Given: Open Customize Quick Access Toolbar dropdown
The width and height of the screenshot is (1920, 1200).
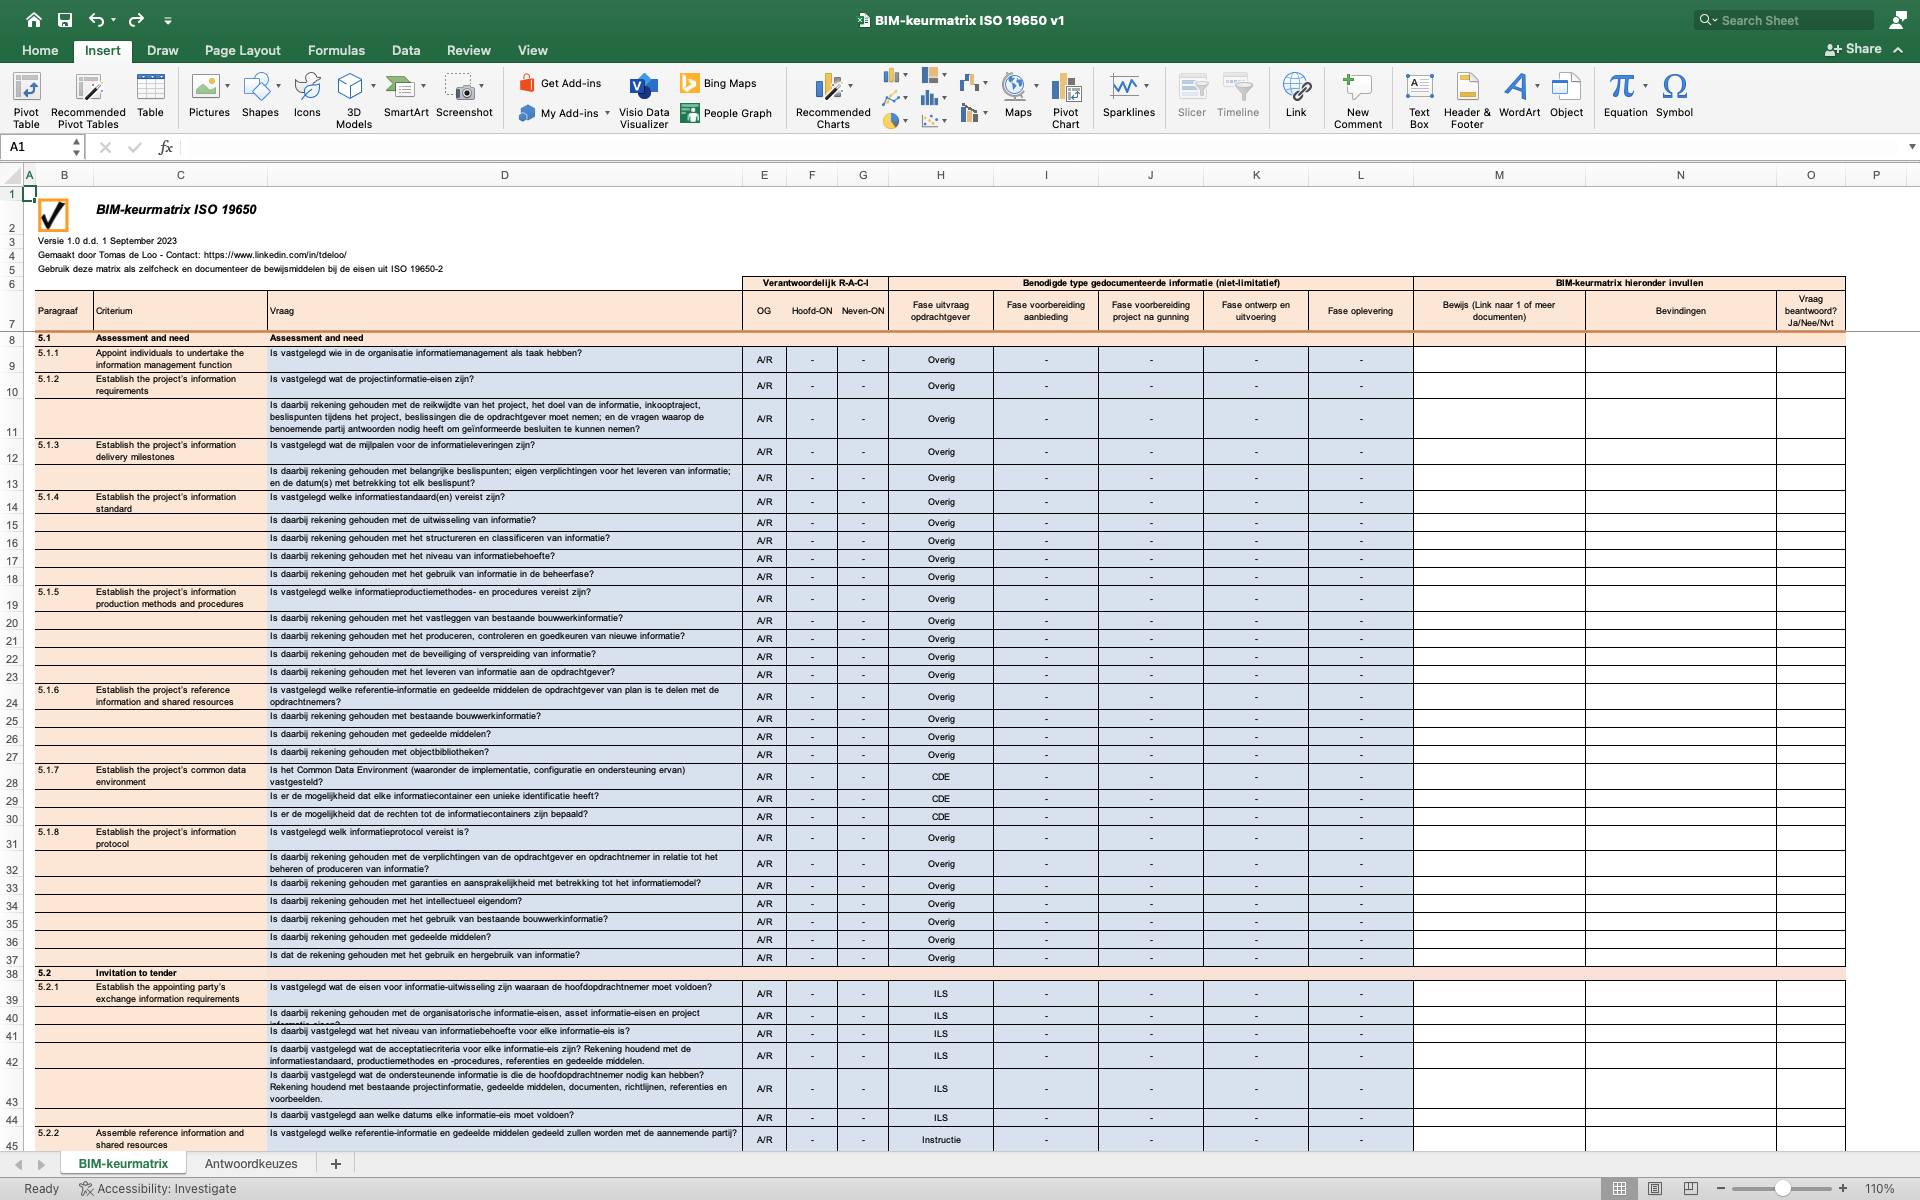Looking at the screenshot, I should (168, 20).
